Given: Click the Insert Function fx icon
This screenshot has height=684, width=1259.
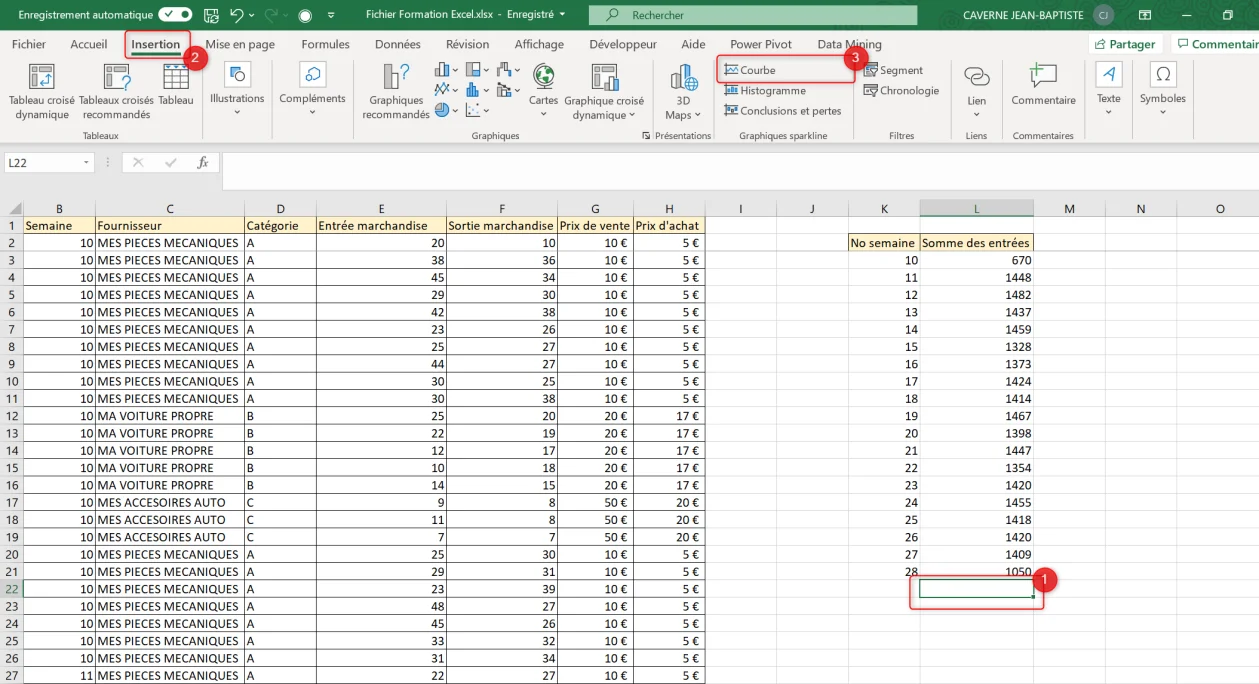Looking at the screenshot, I should pyautogui.click(x=202, y=162).
